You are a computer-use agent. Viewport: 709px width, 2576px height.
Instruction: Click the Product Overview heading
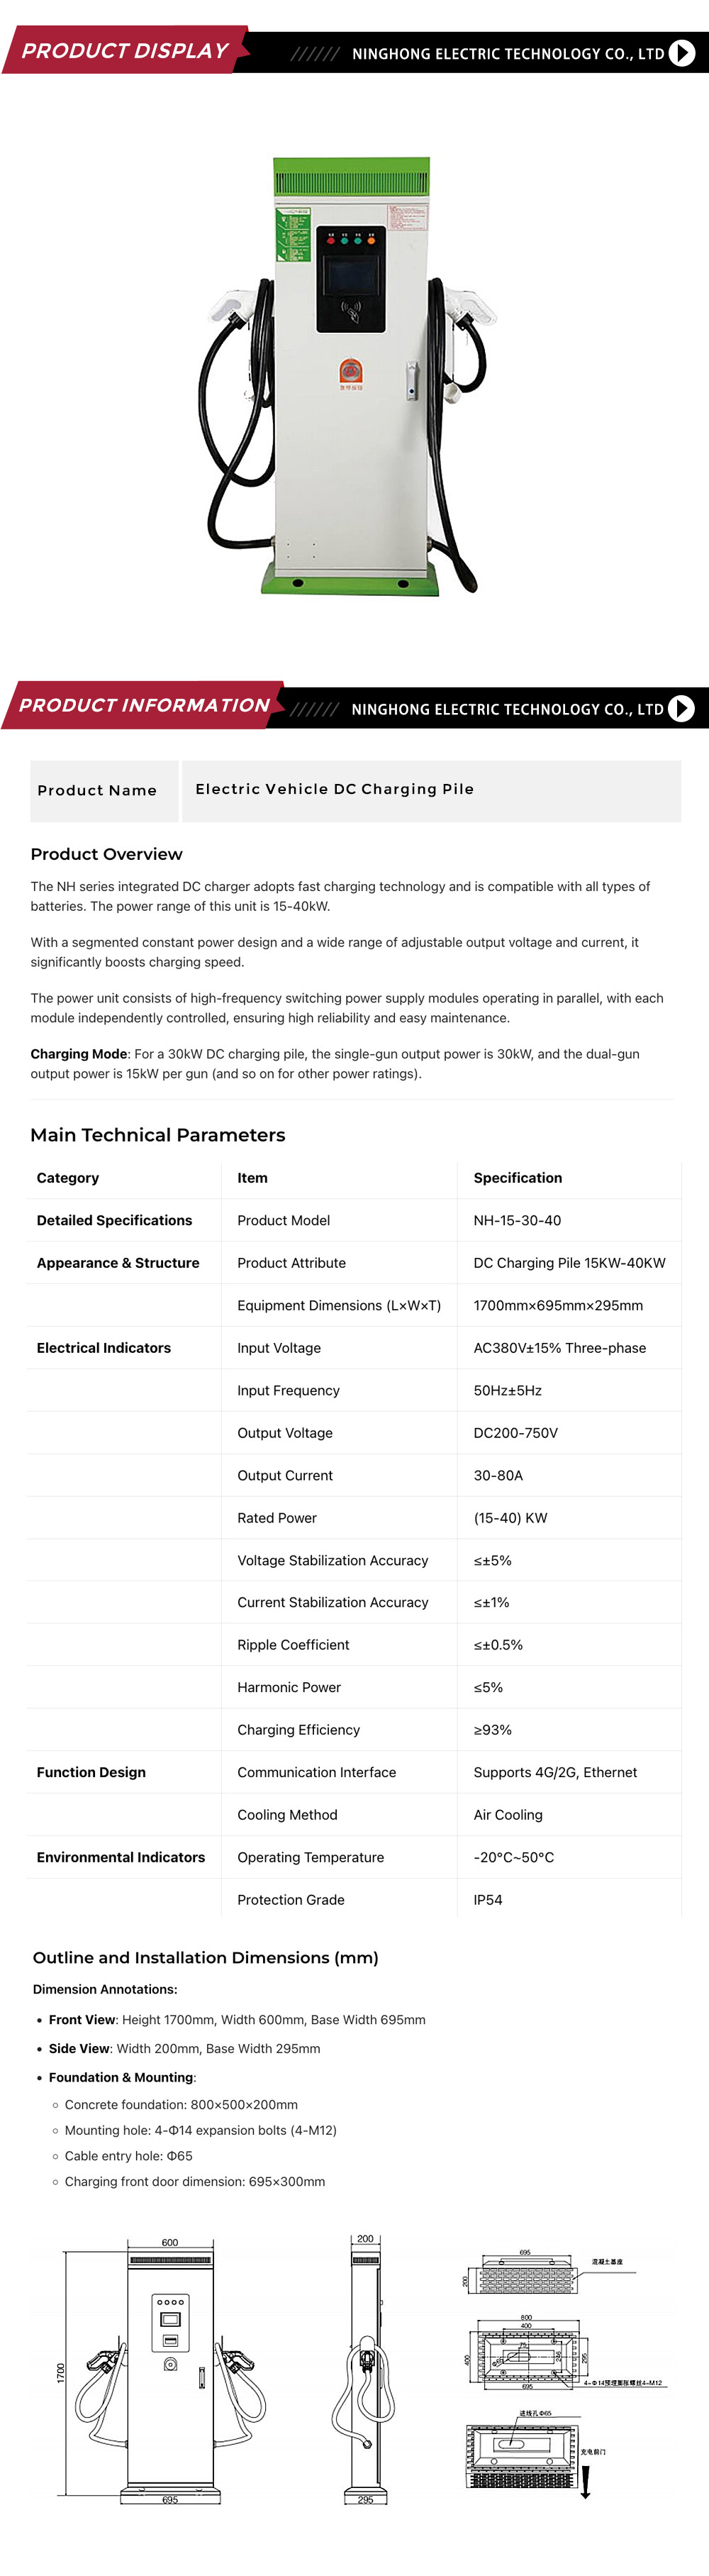(x=107, y=854)
